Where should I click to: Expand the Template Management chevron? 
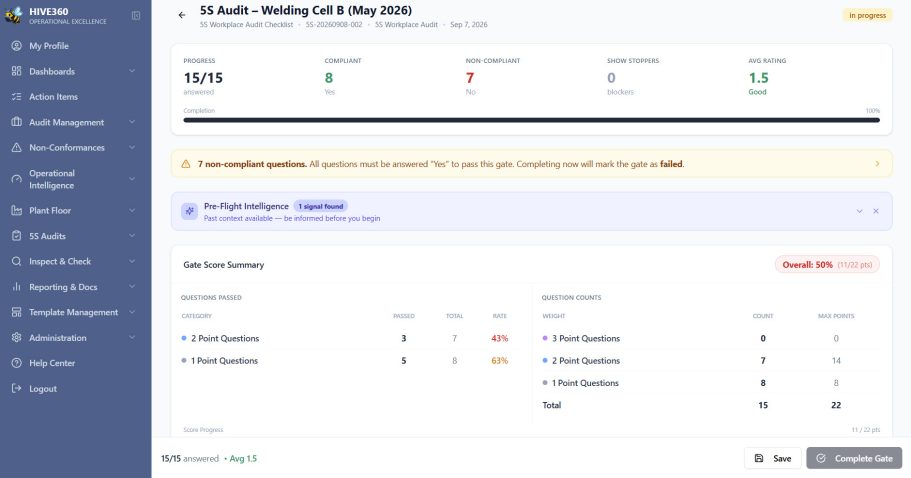pos(132,312)
